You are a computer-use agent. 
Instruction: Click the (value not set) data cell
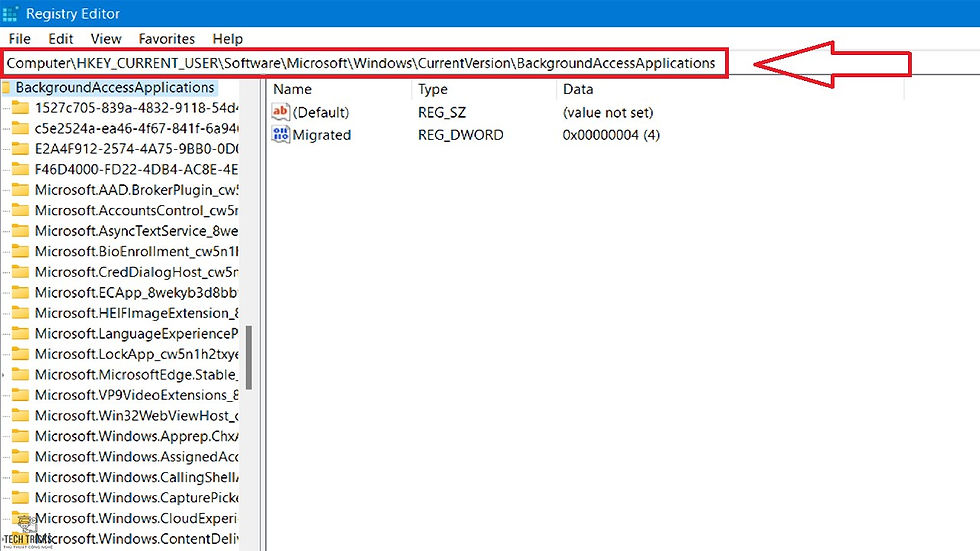608,112
